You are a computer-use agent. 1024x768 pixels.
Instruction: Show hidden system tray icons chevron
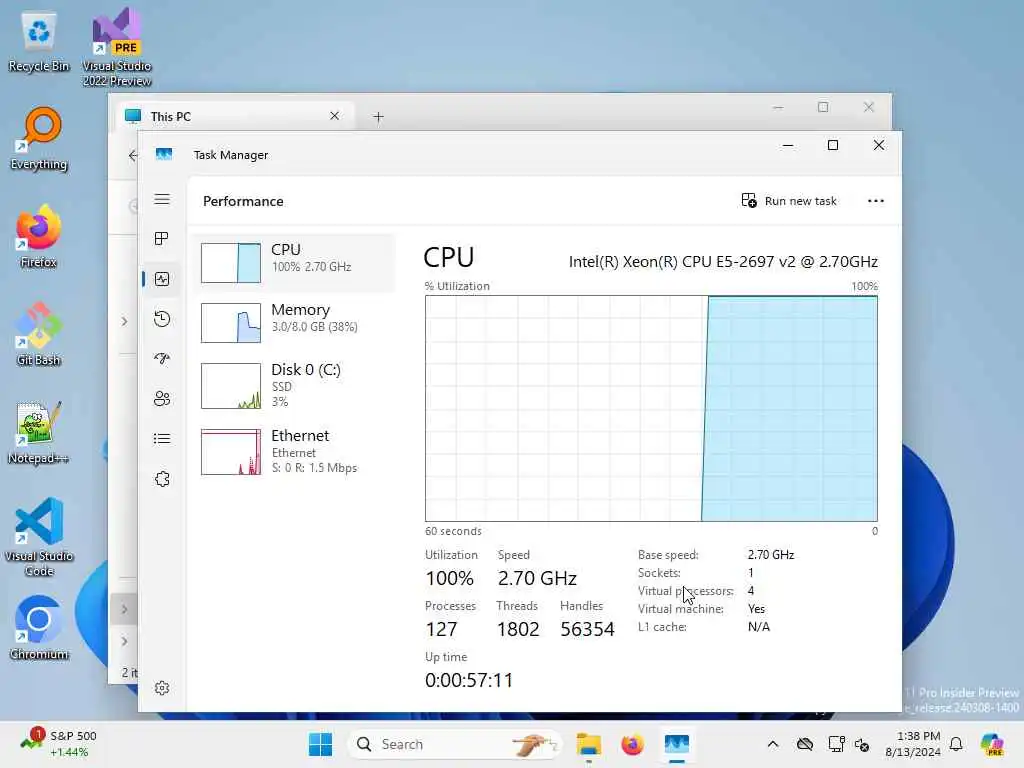click(x=773, y=744)
